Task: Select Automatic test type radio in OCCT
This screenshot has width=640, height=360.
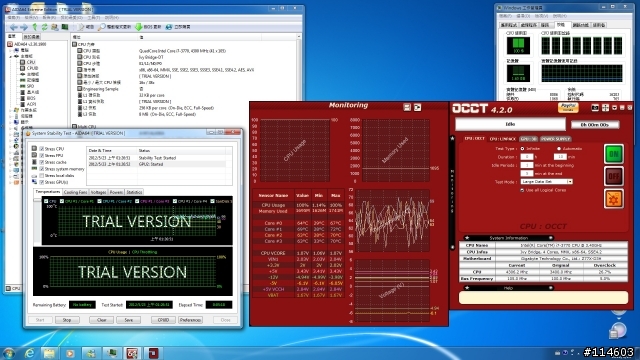Action: pos(559,149)
